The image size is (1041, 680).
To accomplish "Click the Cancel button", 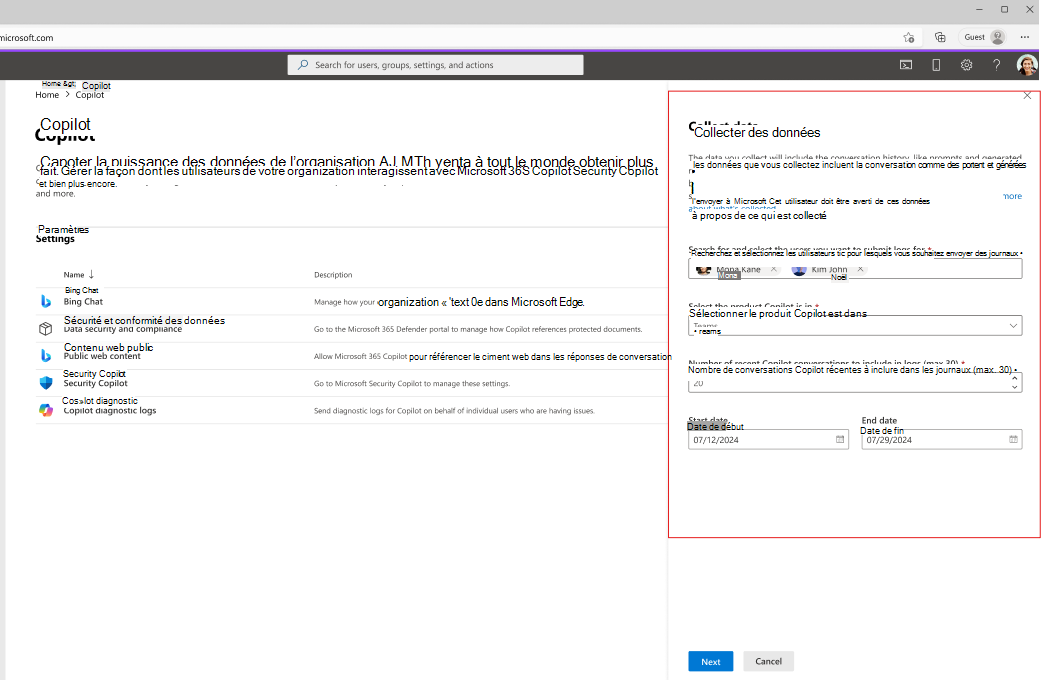I will (x=768, y=661).
